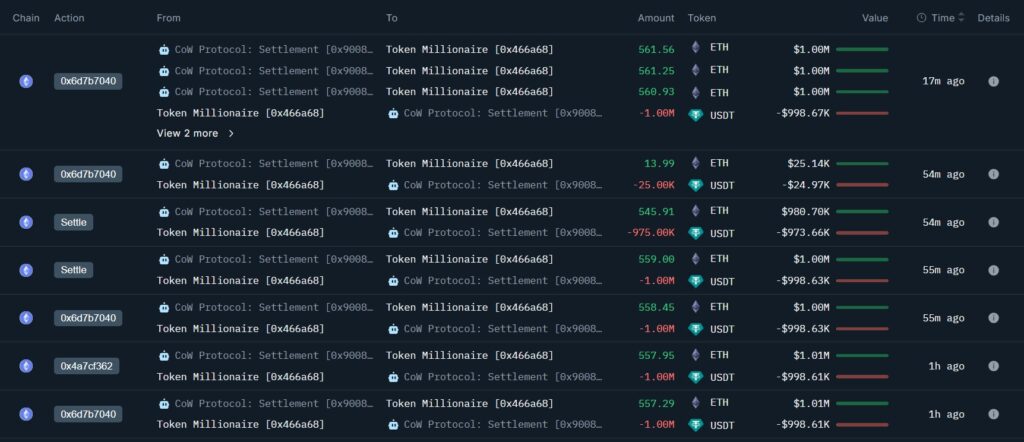The width and height of the screenshot is (1024, 442).
Task: Open details info icon for 557.95 ETH transaction
Action: pyautogui.click(x=993, y=366)
